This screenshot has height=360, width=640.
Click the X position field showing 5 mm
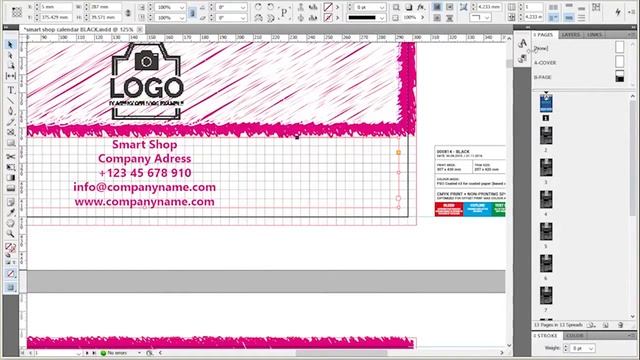click(56, 7)
